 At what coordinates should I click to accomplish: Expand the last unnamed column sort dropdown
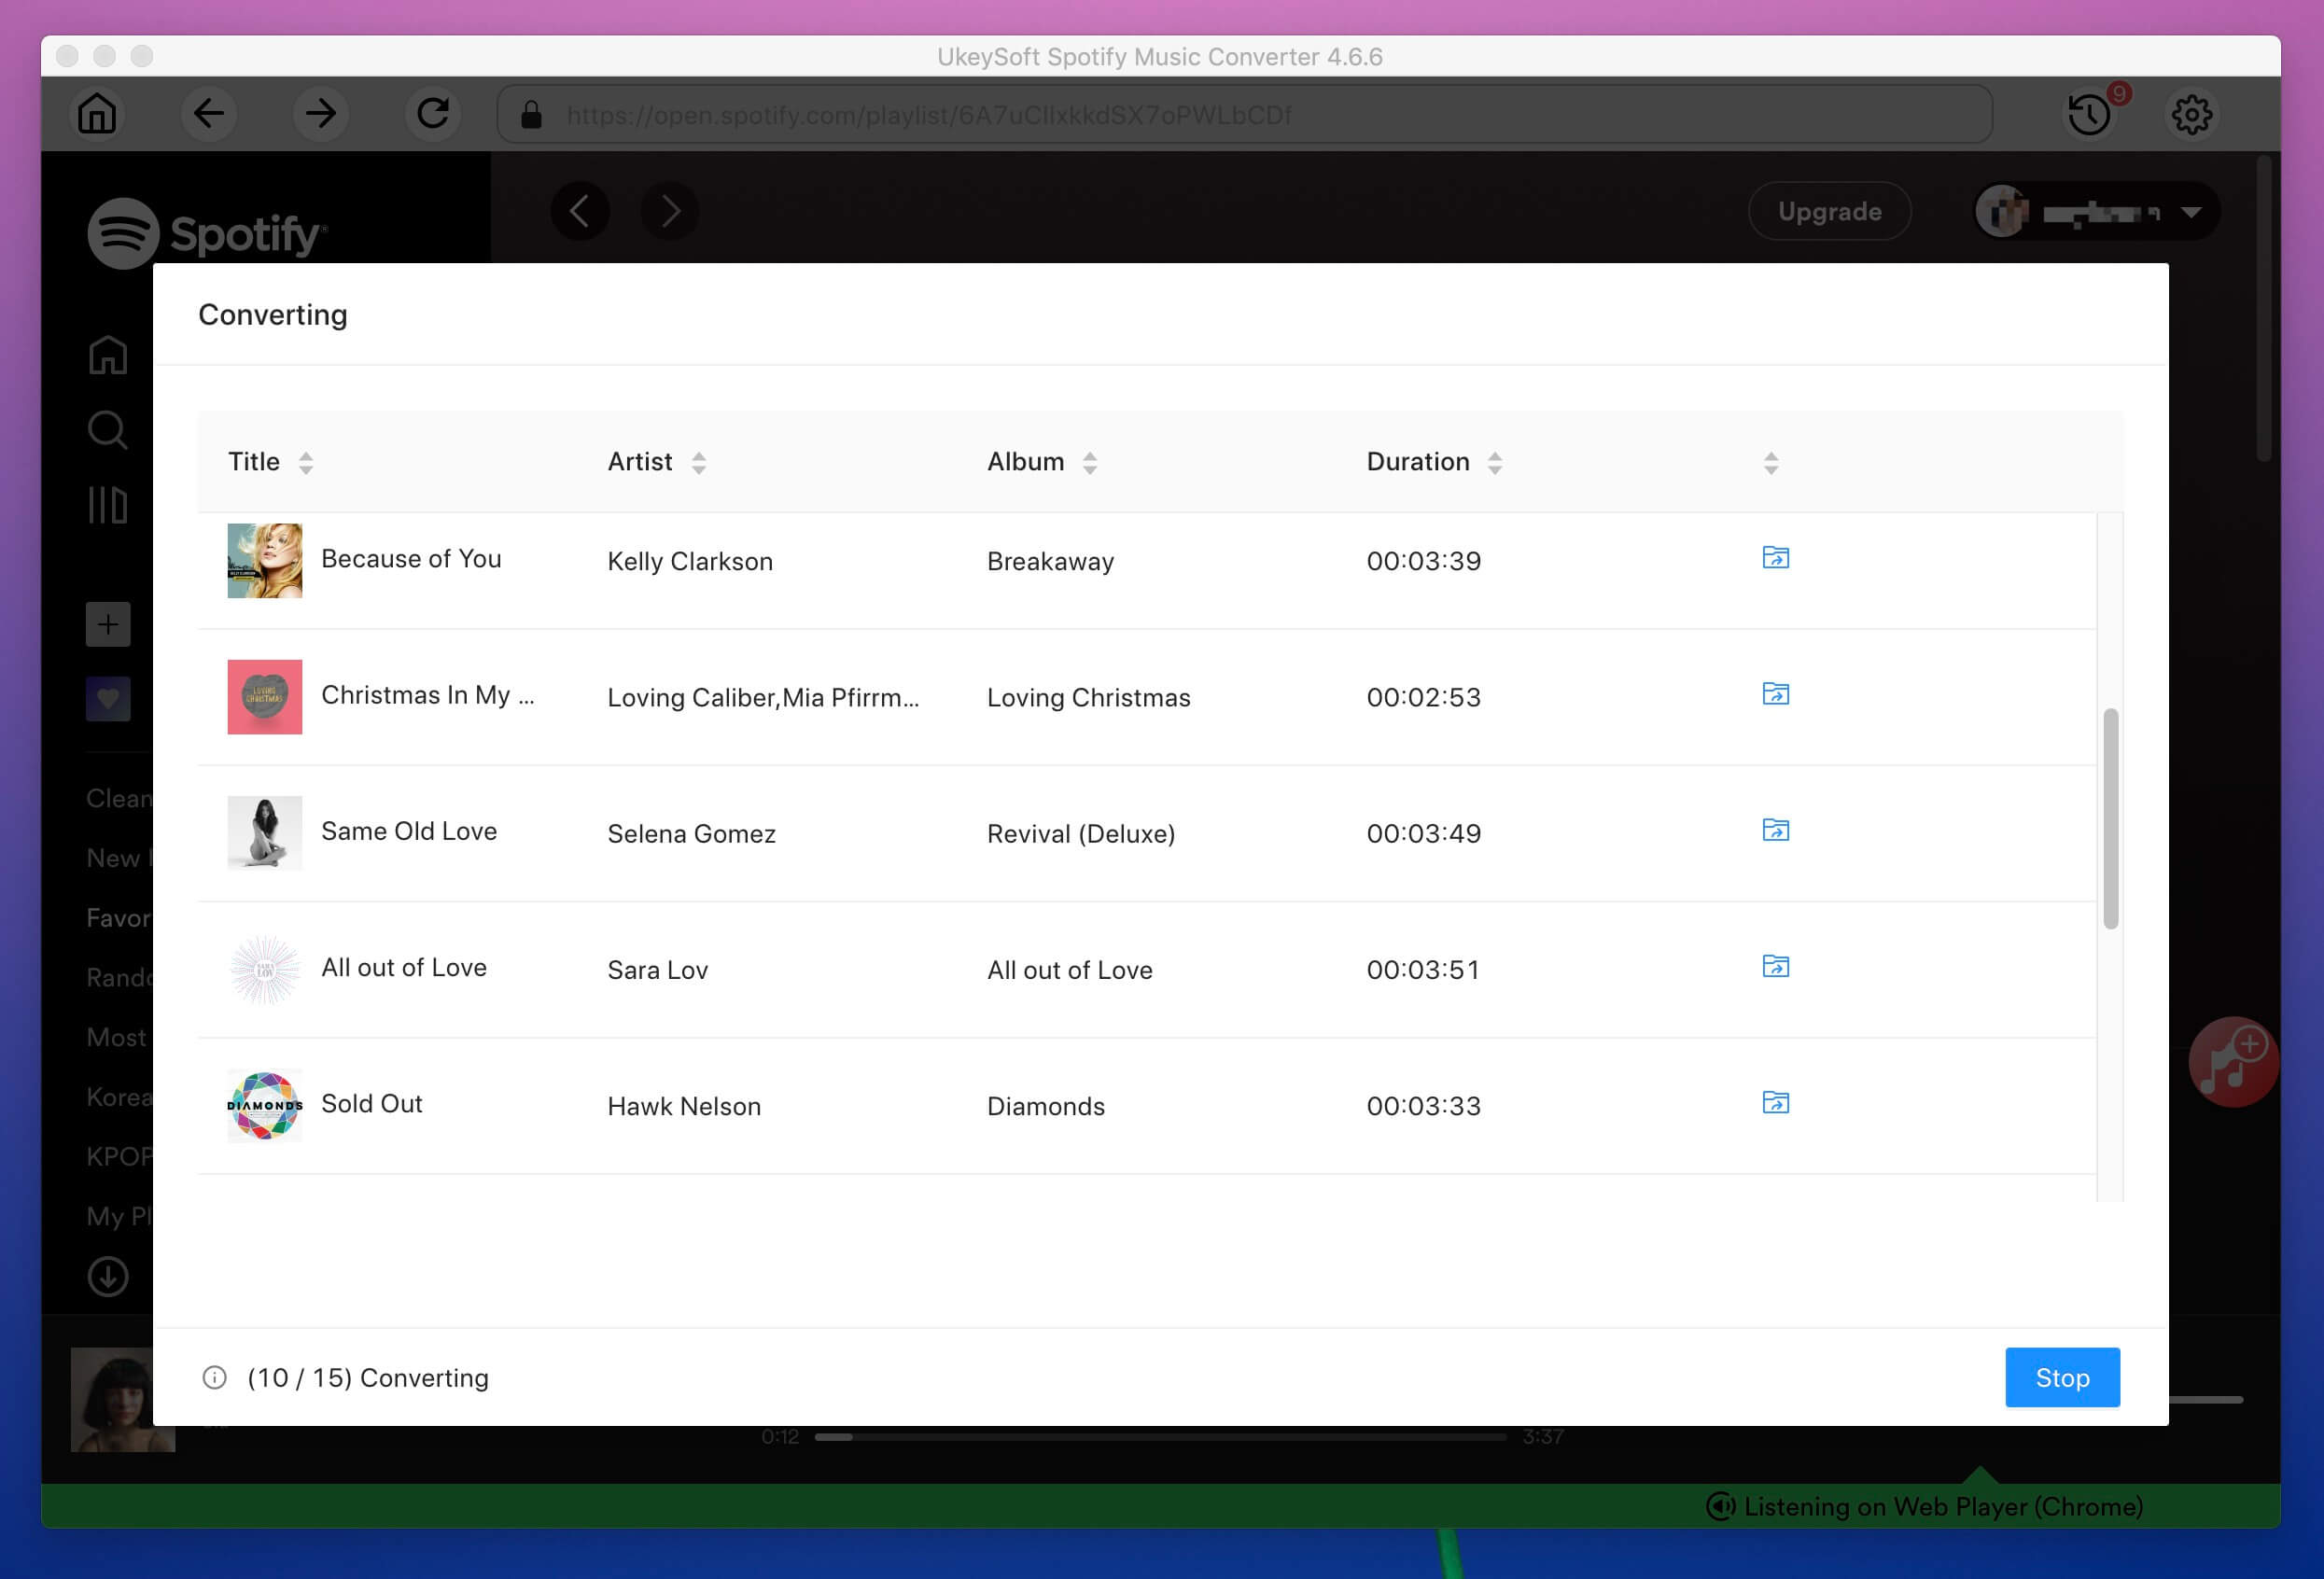[1772, 462]
